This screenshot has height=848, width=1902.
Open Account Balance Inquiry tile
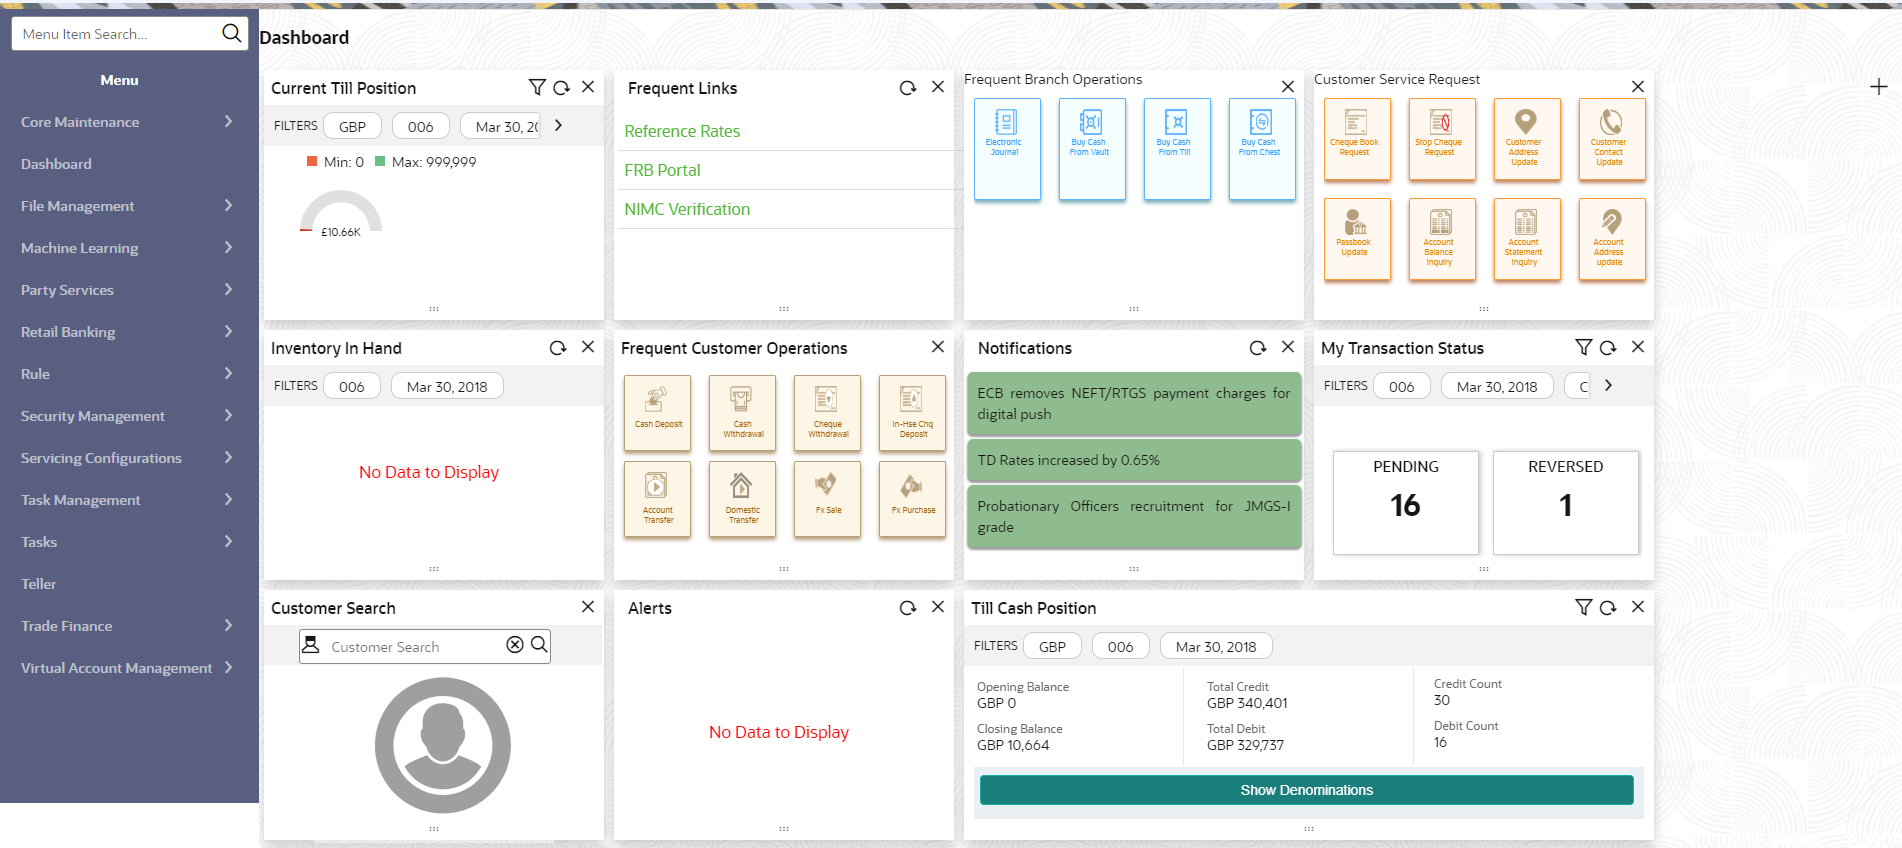point(1442,239)
